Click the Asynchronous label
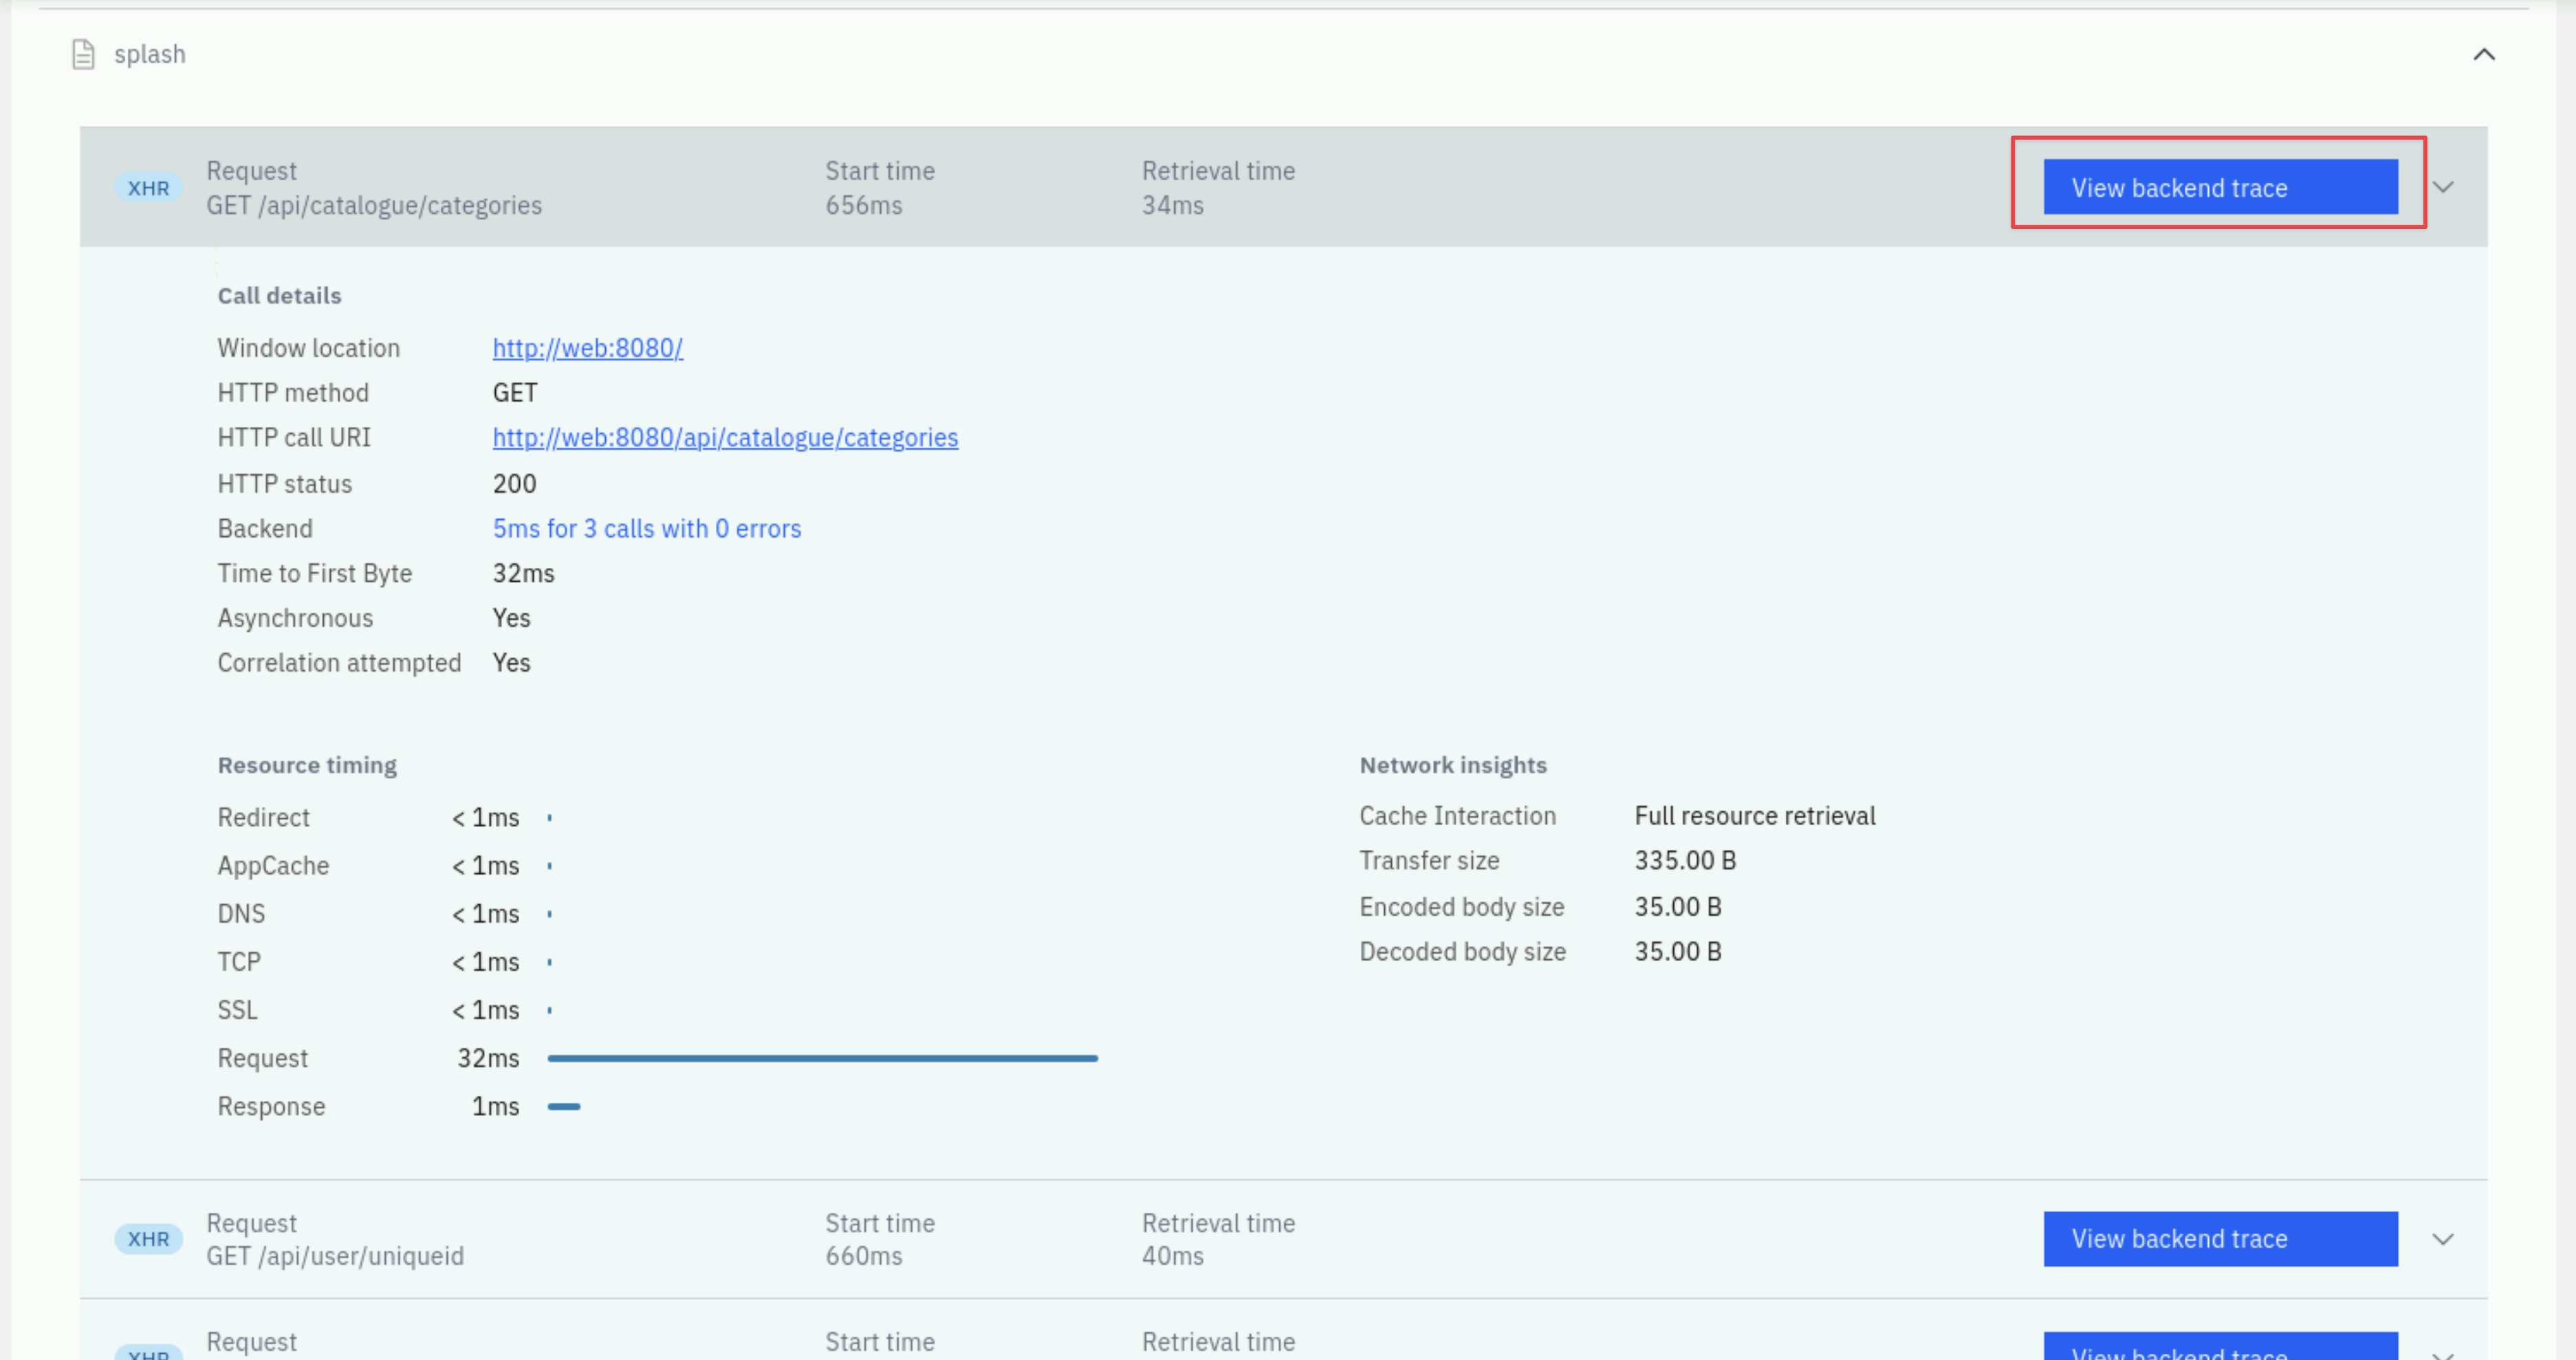The image size is (2576, 1360). [x=295, y=619]
